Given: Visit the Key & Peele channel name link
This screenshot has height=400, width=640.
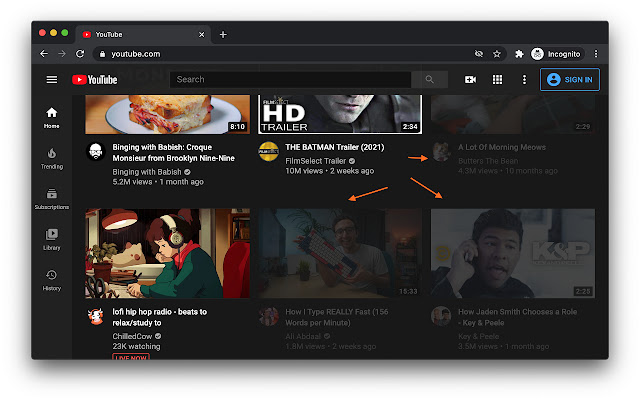Looking at the screenshot, I should [478, 336].
